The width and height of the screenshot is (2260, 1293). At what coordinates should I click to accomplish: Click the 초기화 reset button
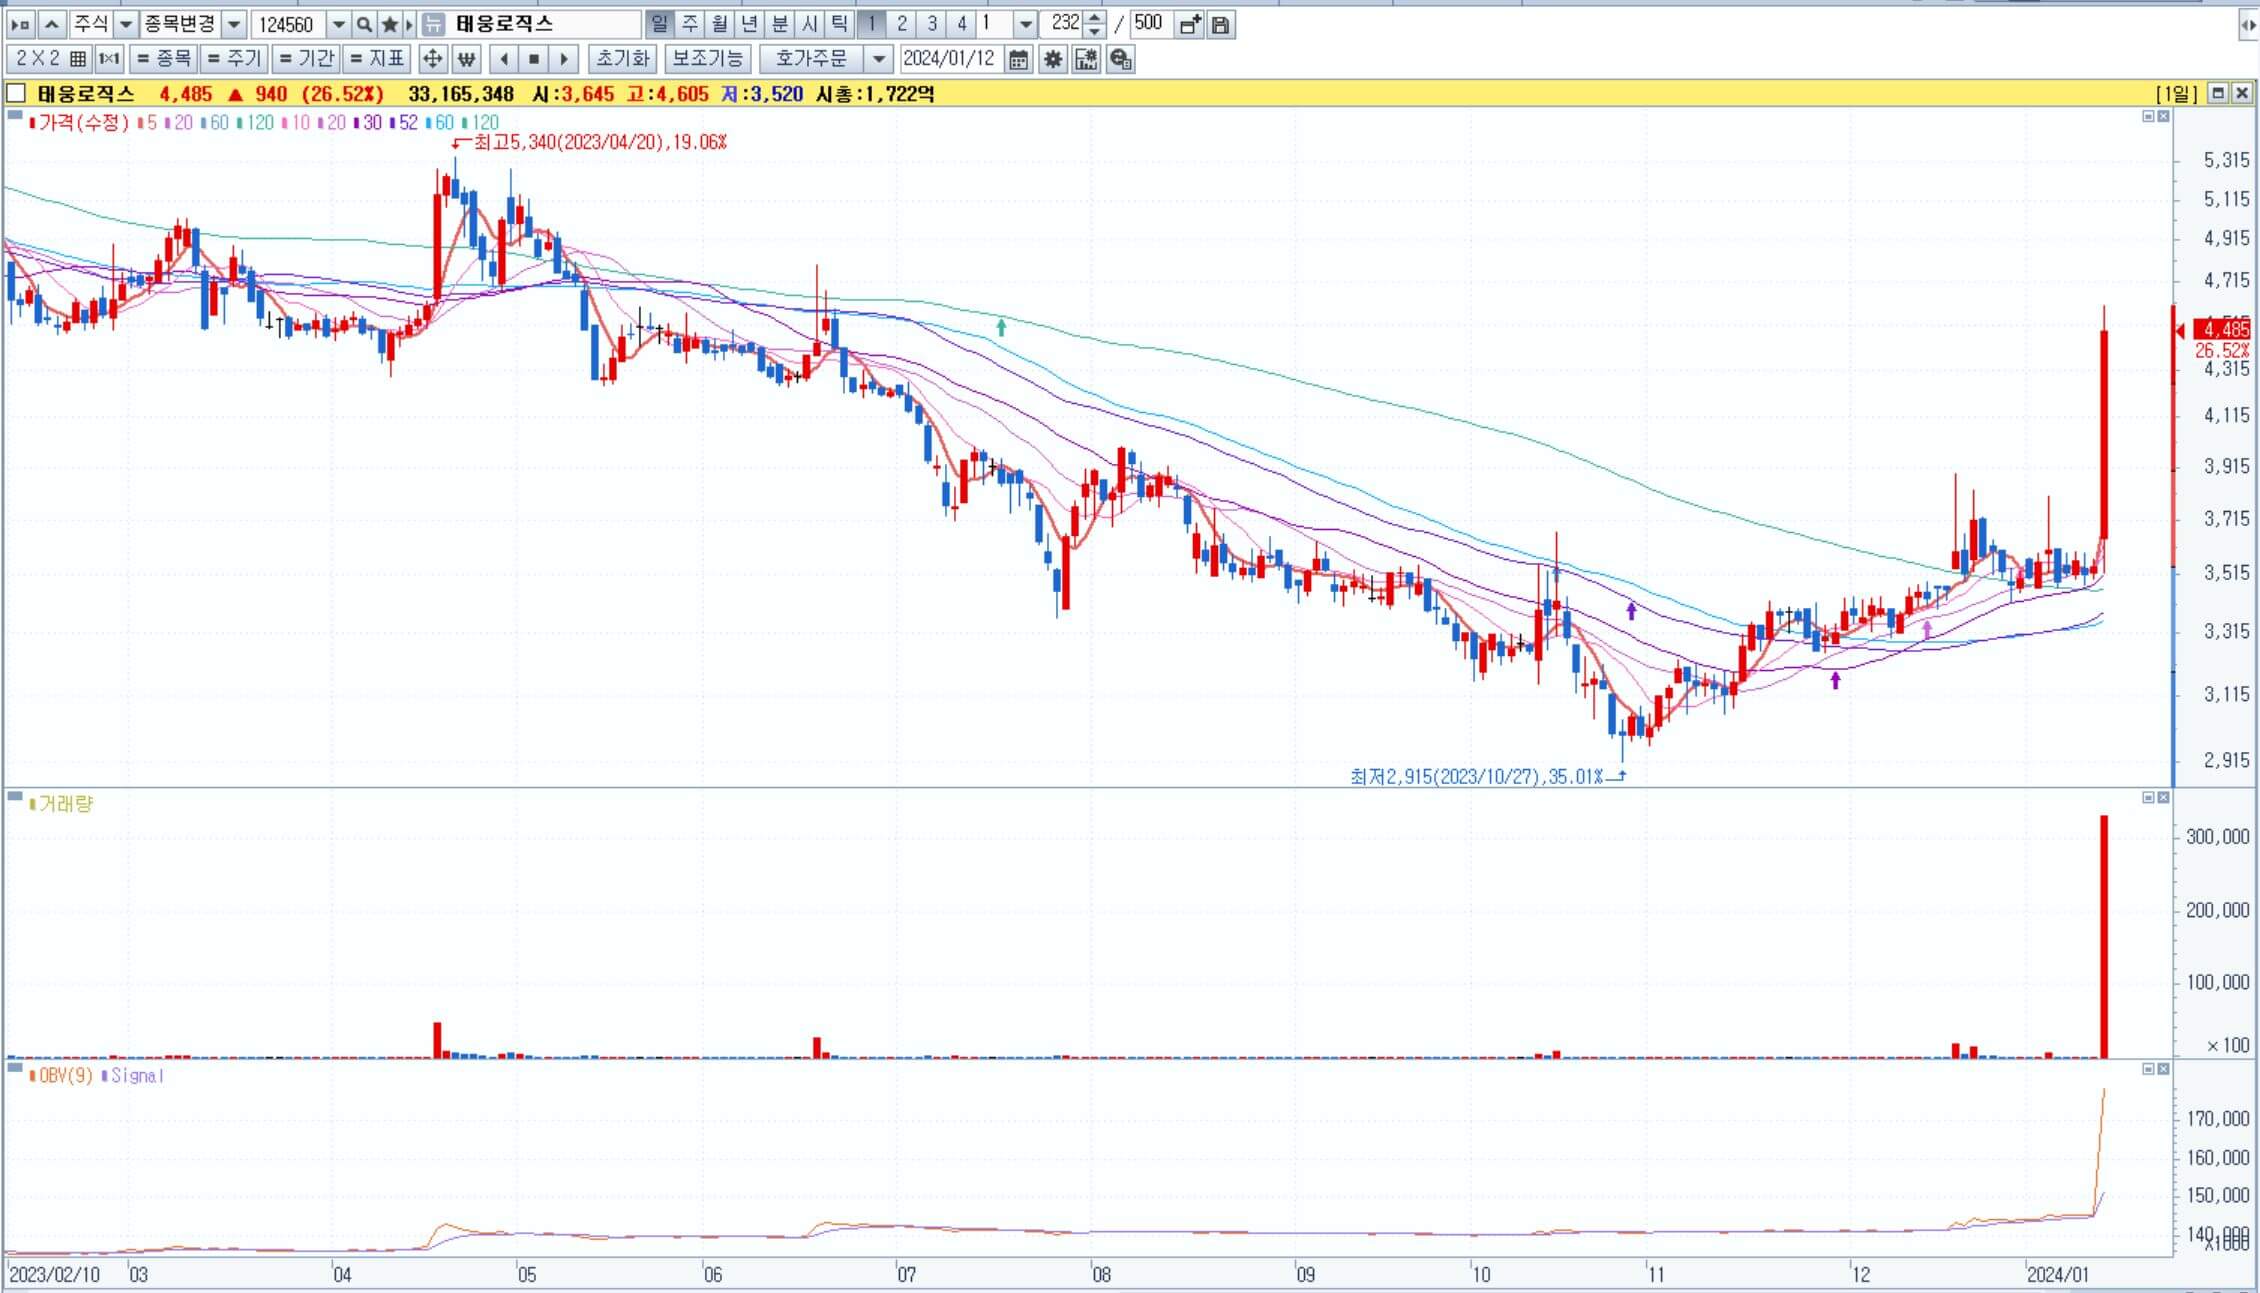point(622,59)
